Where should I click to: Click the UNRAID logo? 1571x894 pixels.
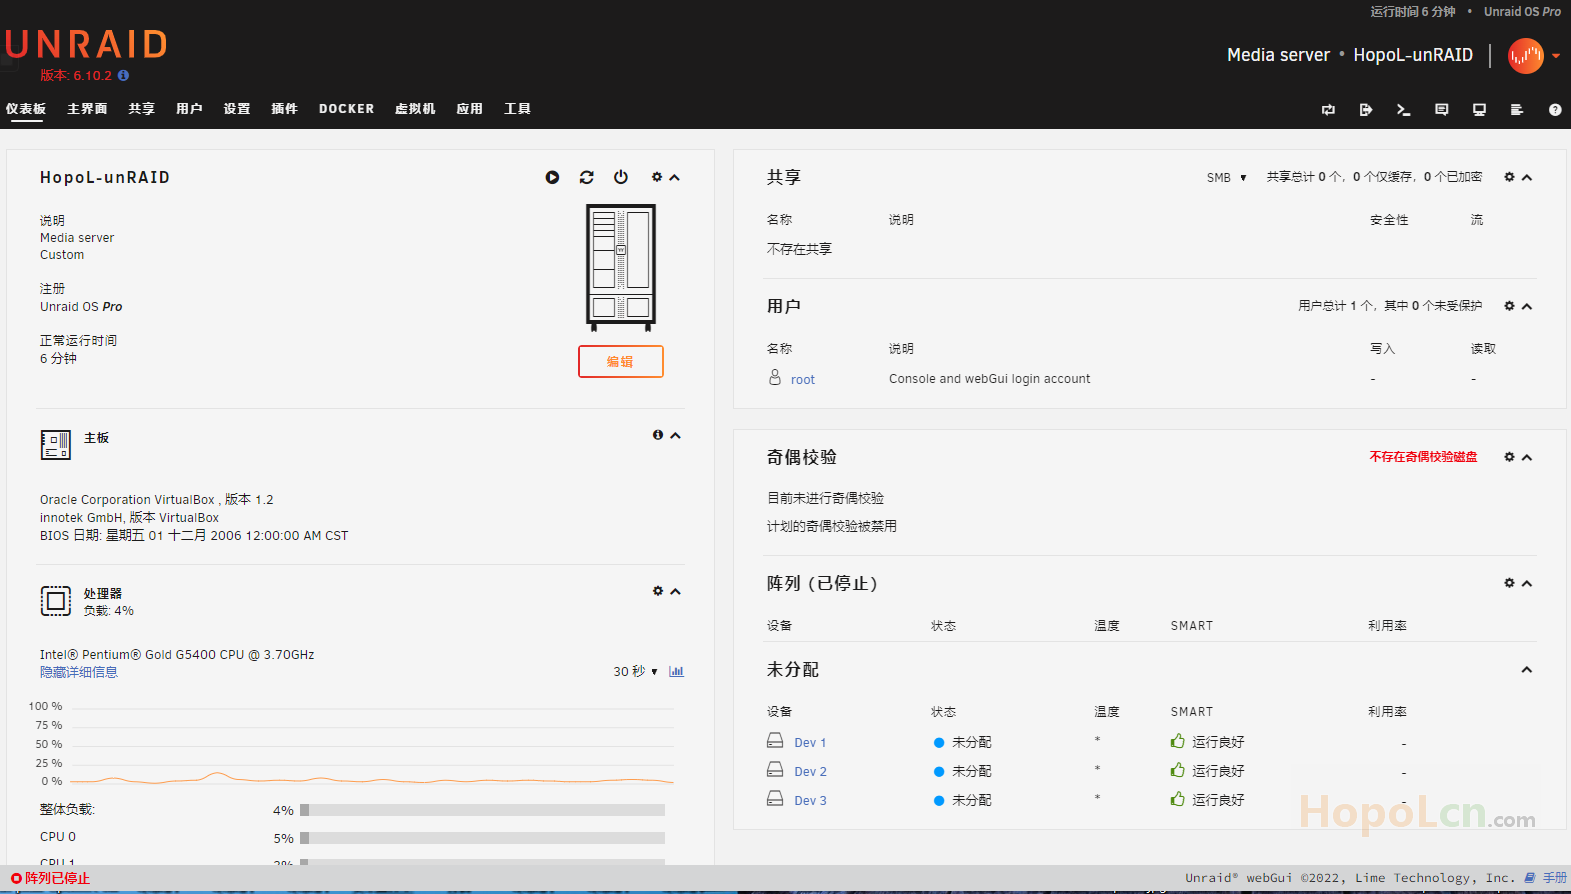tap(86, 45)
